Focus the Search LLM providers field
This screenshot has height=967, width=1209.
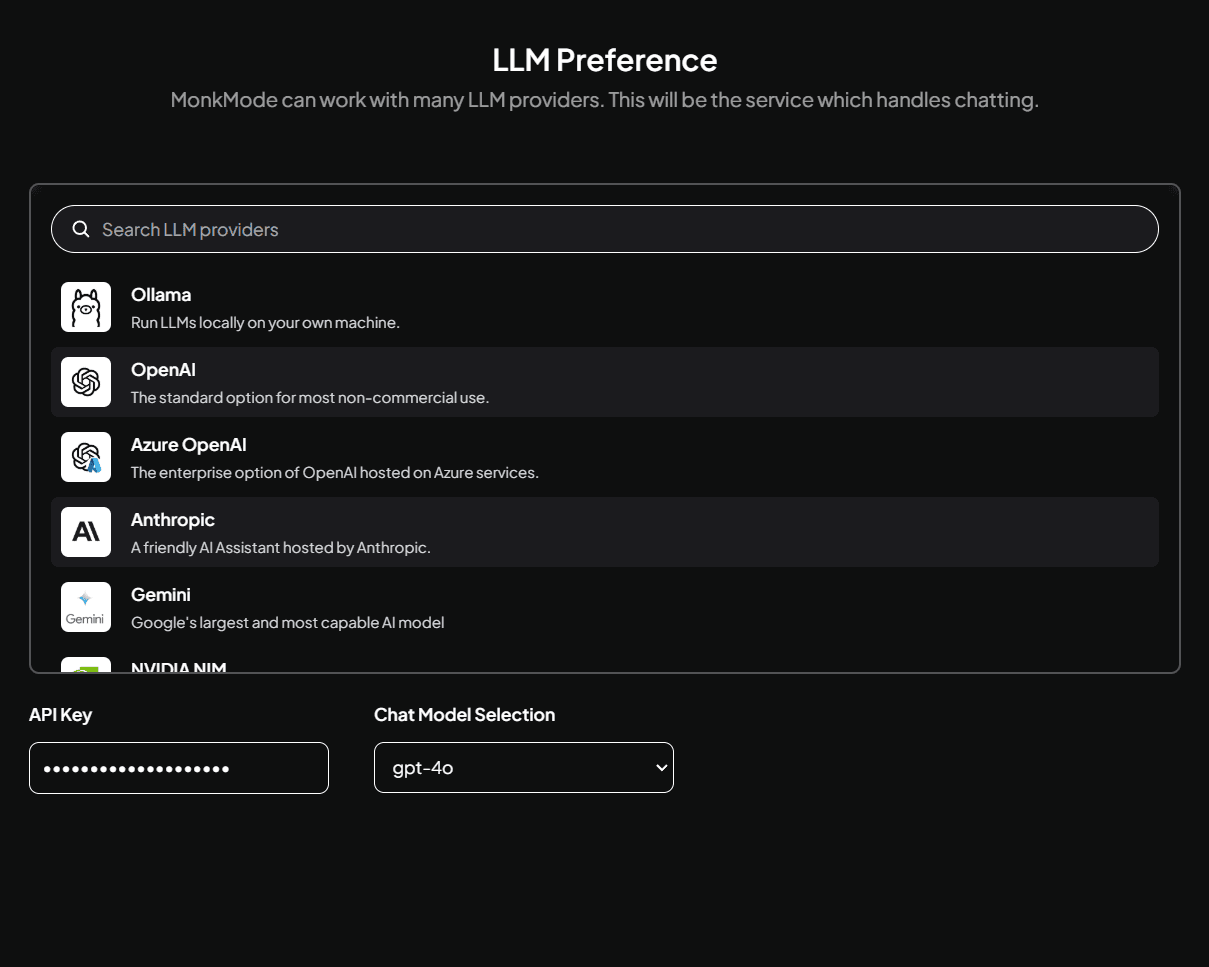coord(620,229)
